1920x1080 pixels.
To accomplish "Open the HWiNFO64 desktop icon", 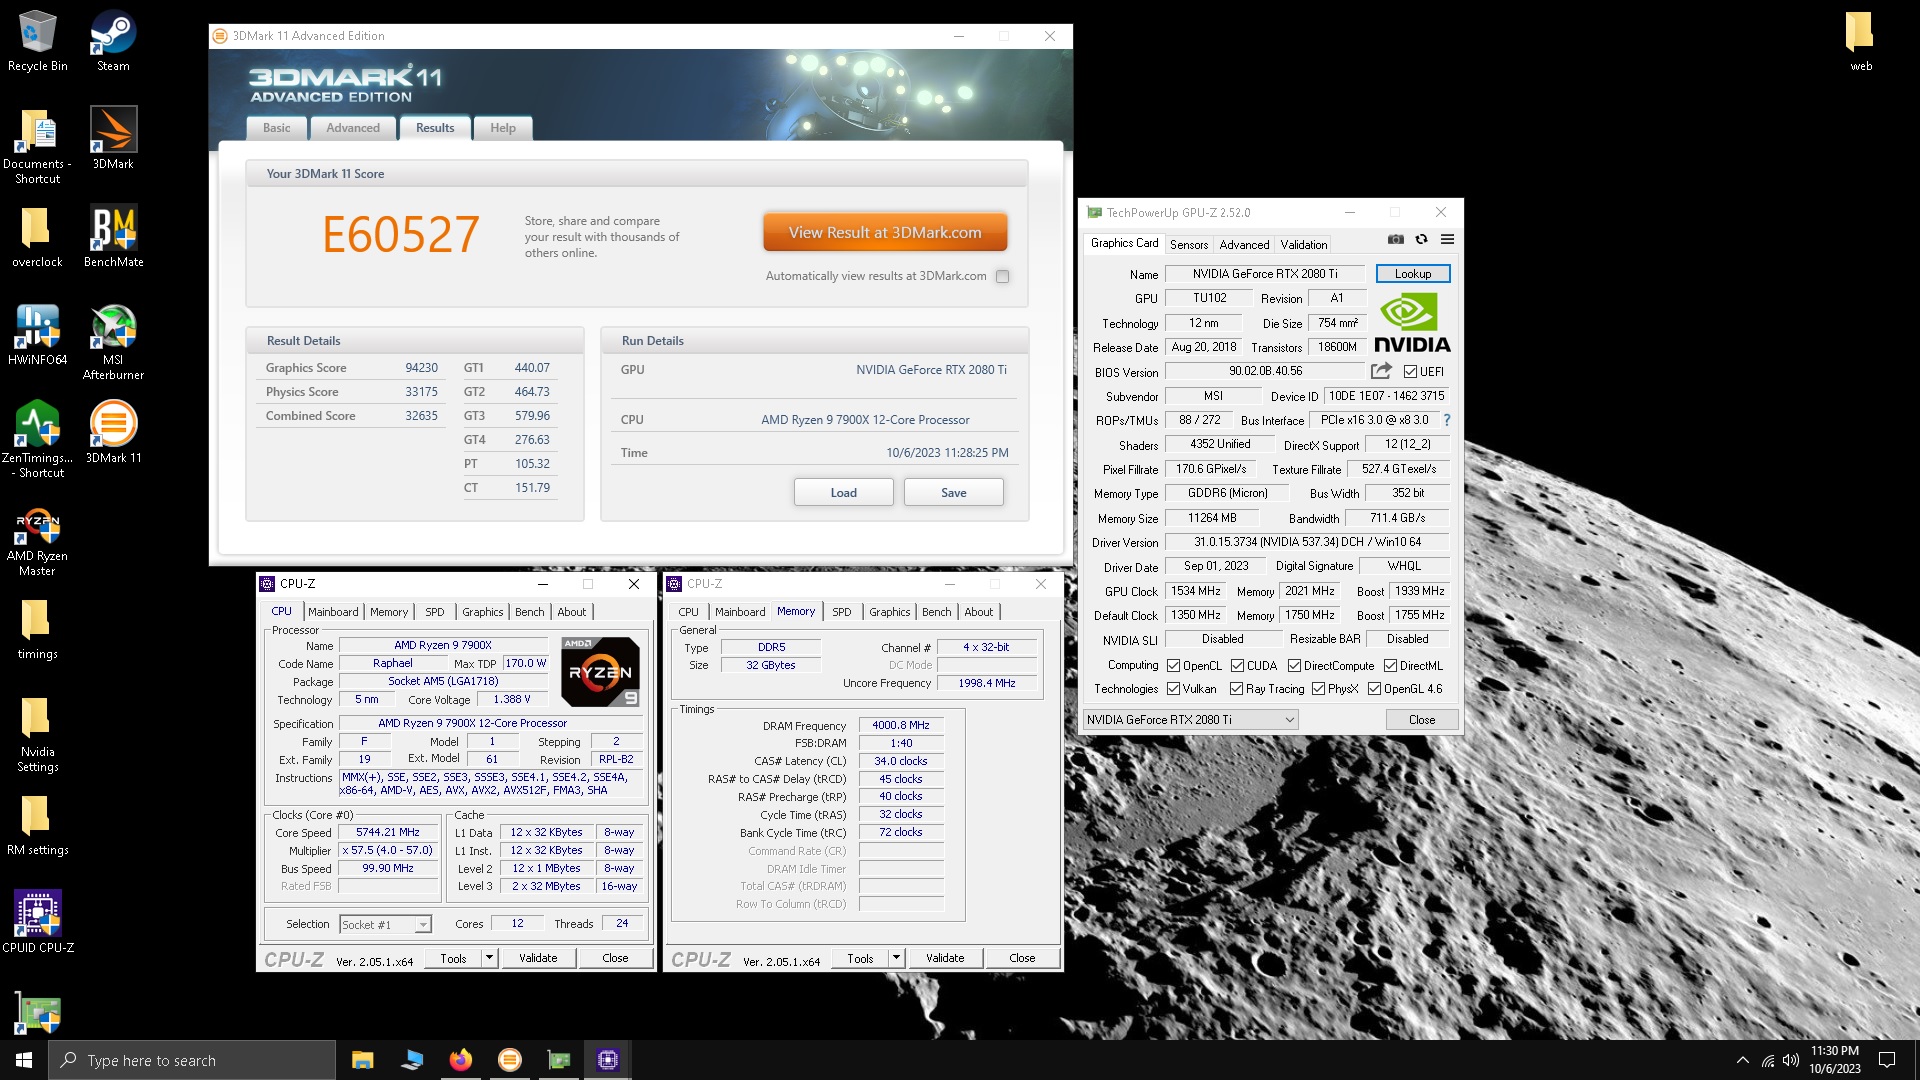I will (x=37, y=335).
